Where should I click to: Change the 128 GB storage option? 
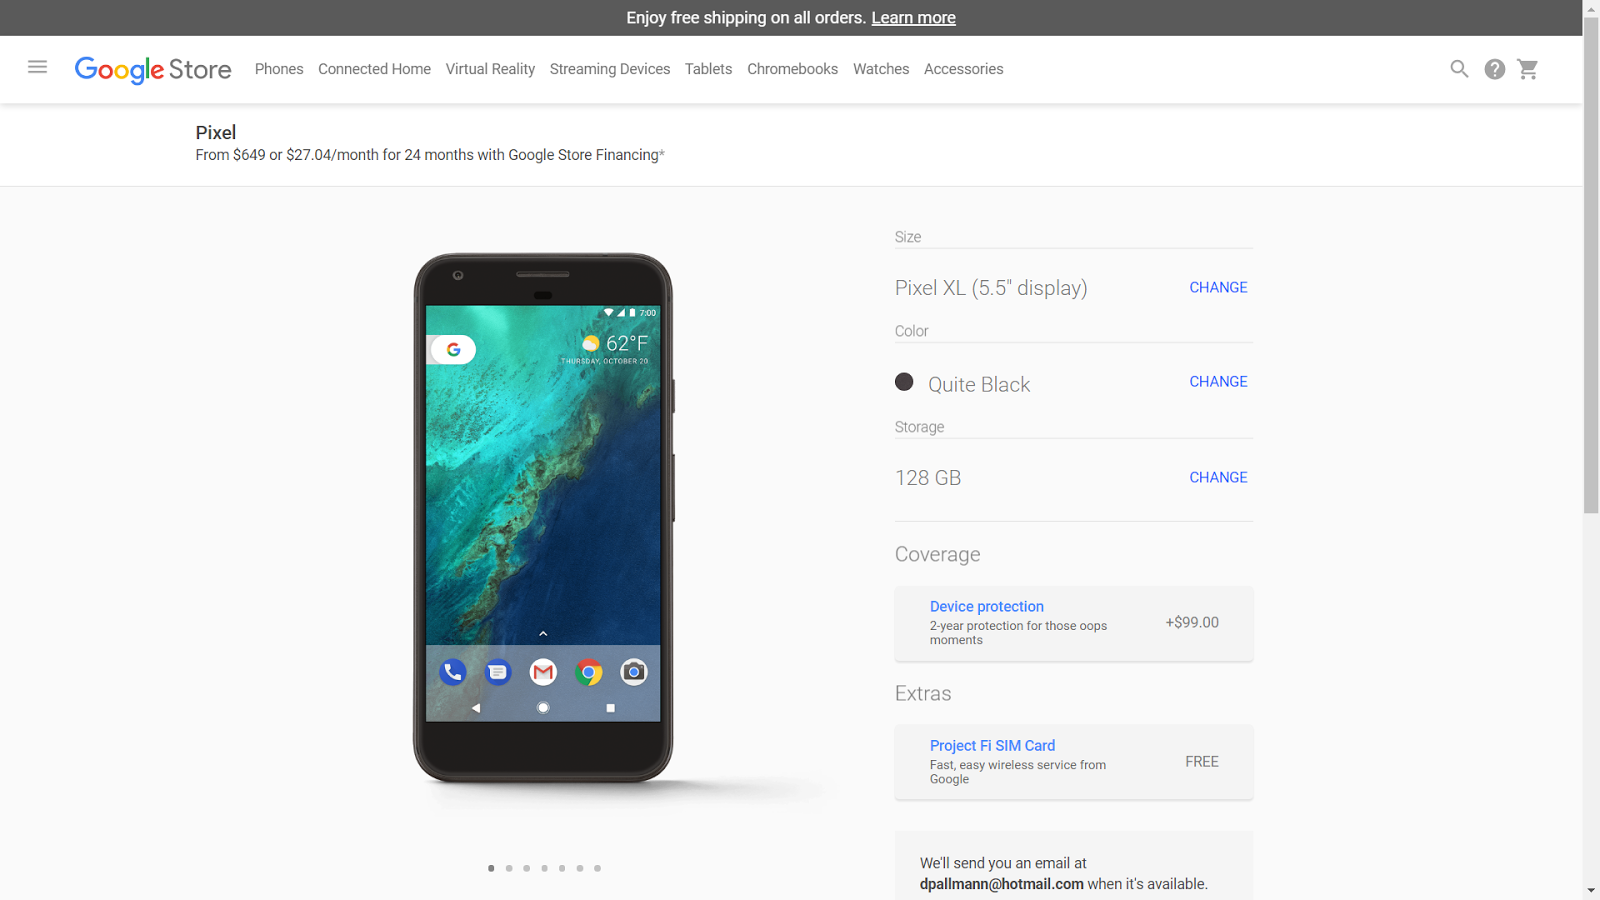coord(1218,477)
